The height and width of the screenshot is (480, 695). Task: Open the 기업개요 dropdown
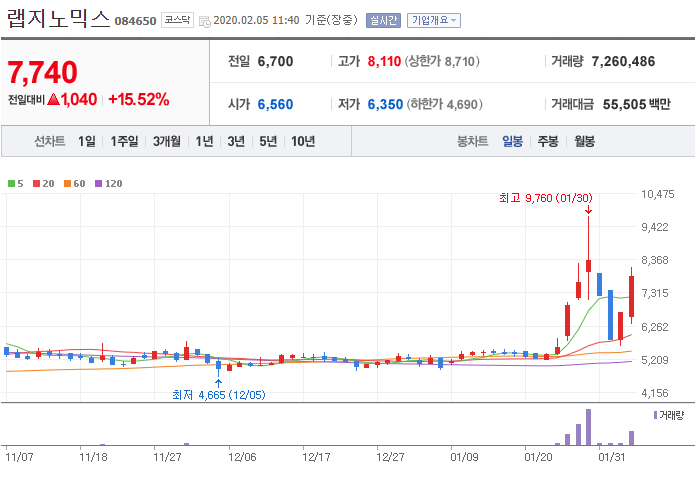tap(434, 20)
